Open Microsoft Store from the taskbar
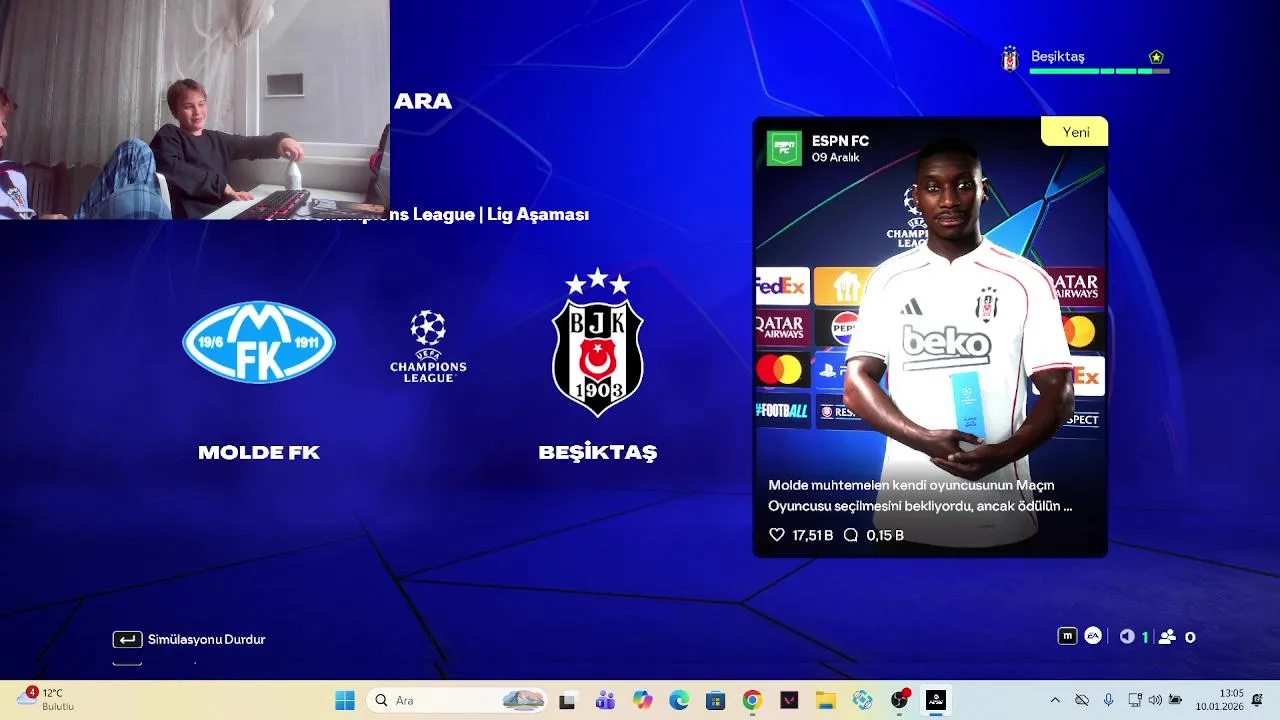 click(715, 700)
